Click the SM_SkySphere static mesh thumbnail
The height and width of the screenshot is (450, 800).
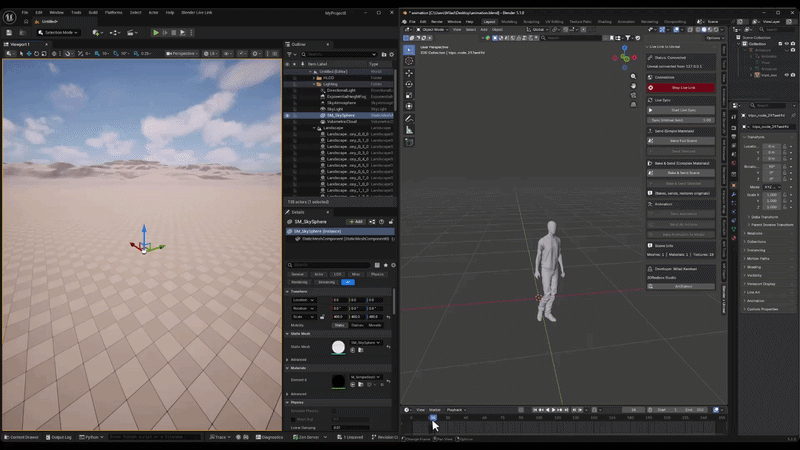338,347
